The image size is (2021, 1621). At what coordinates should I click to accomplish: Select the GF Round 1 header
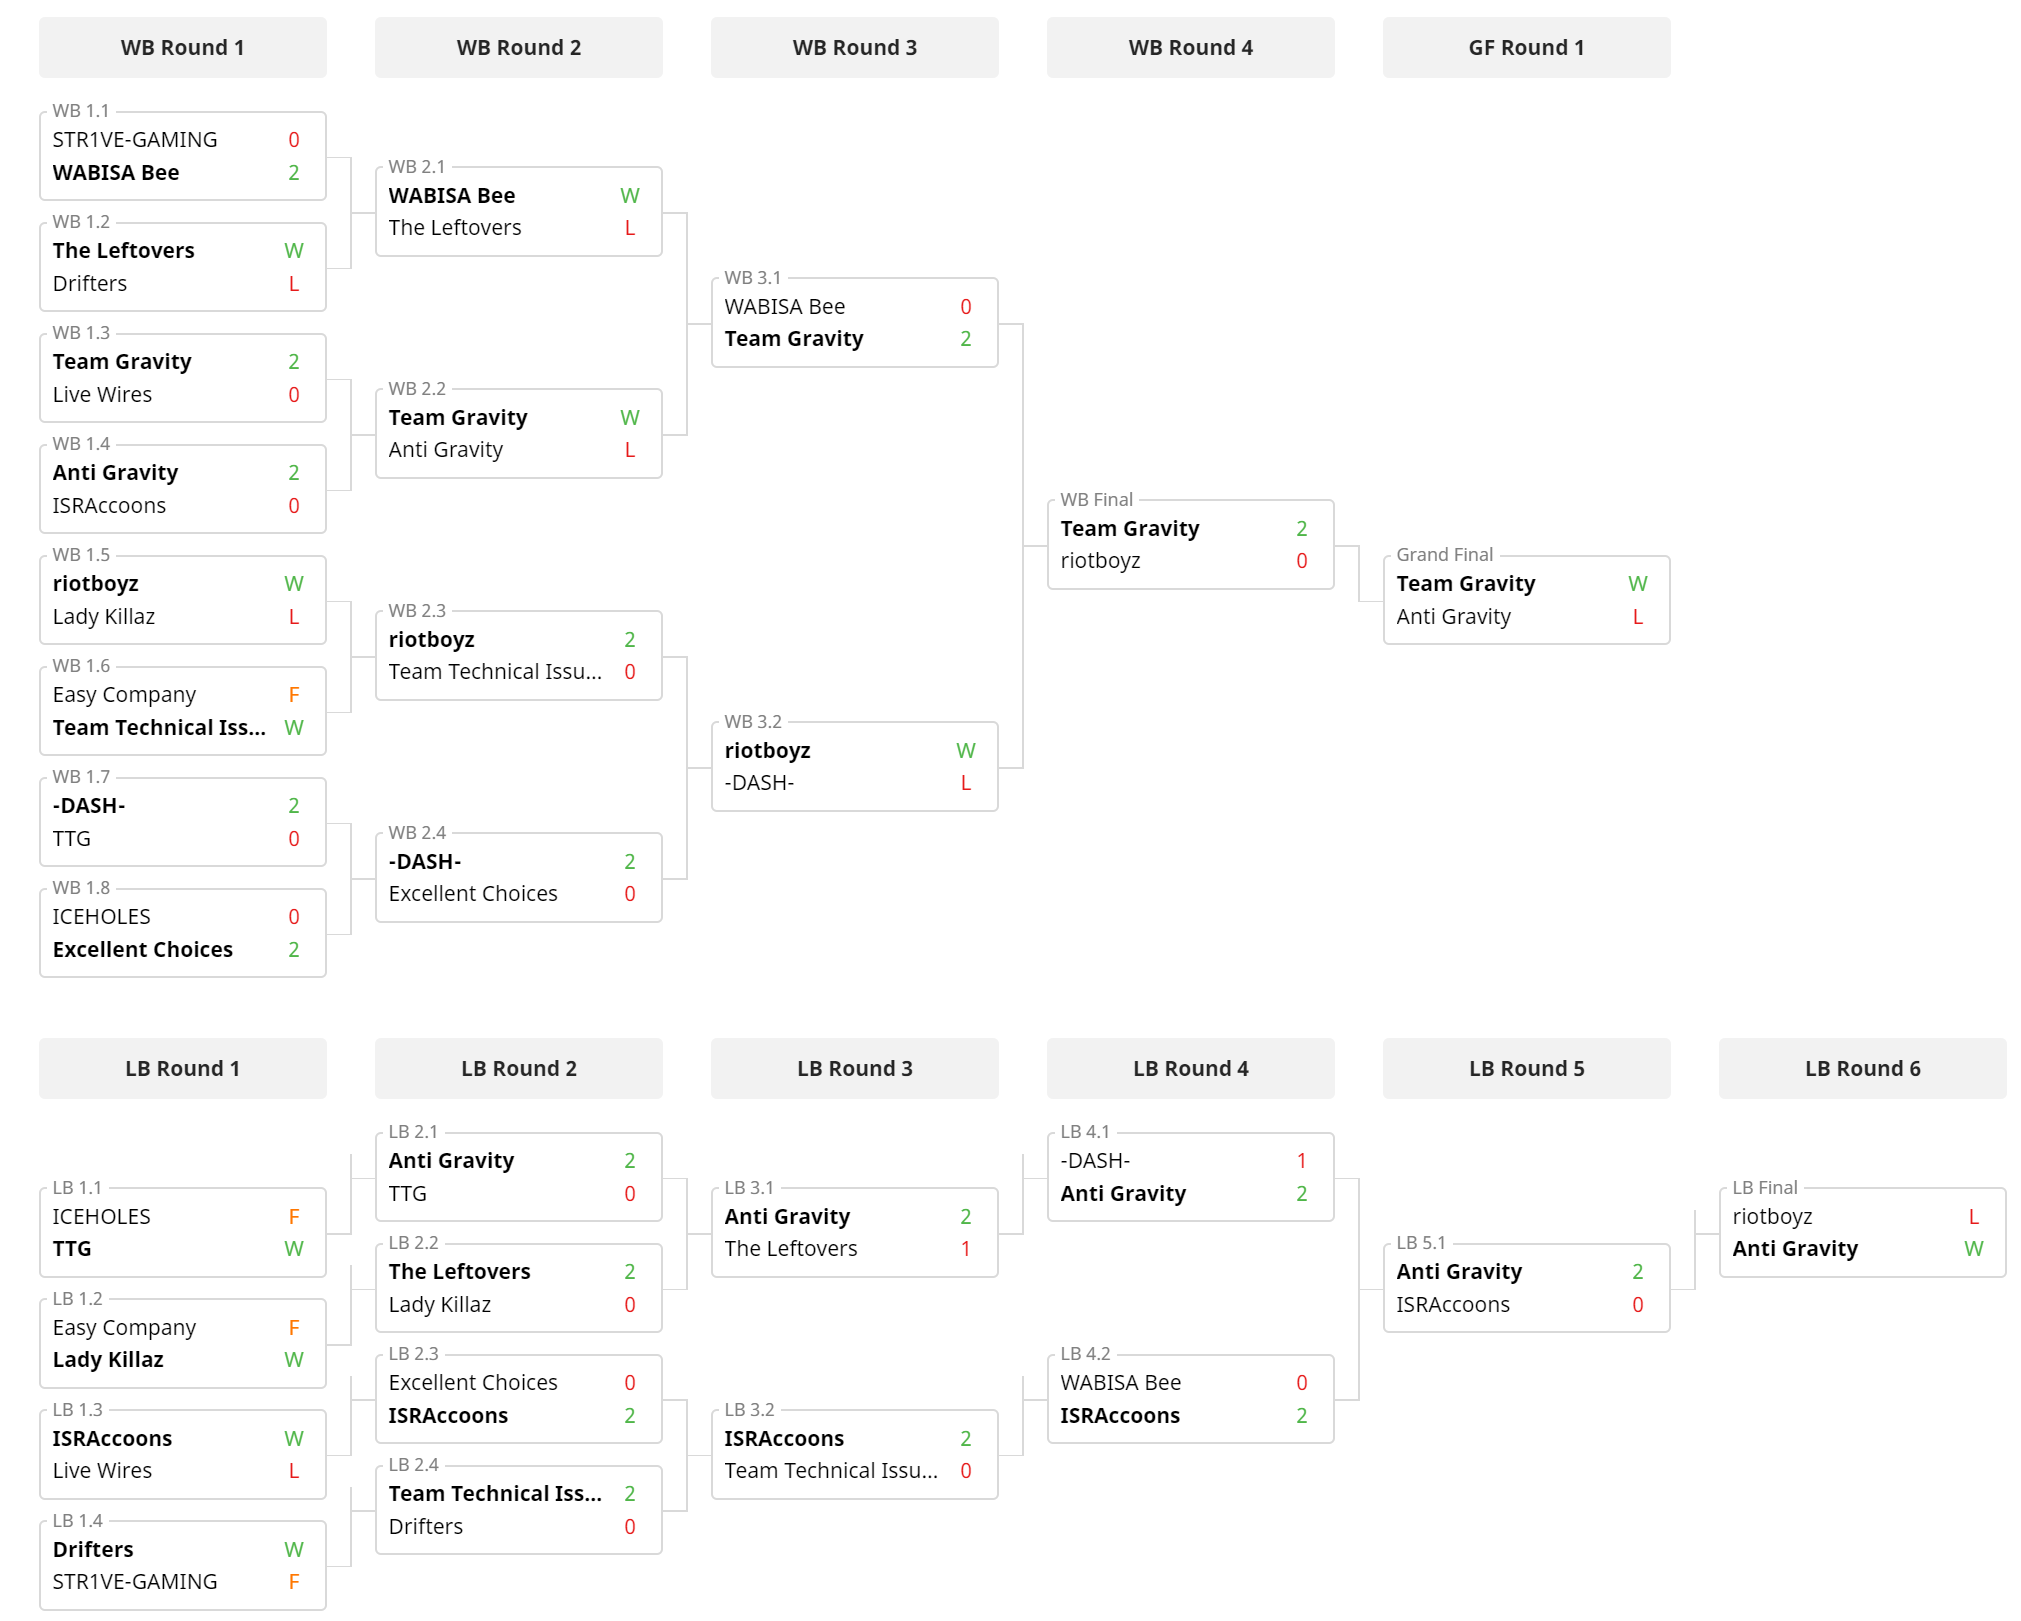tap(1526, 47)
